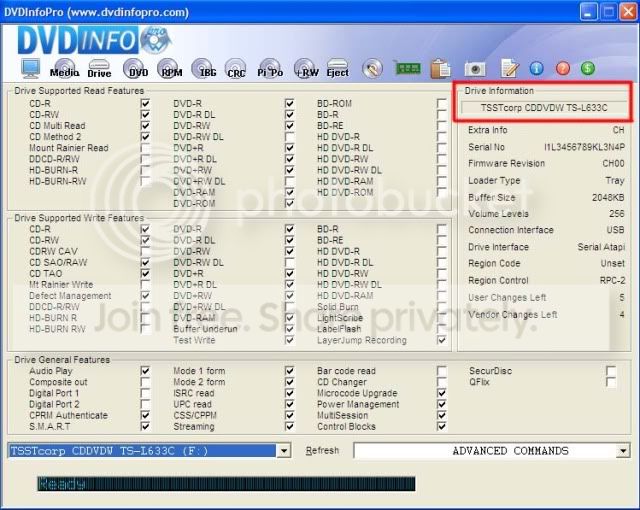Click the DVD disc toolbar icon
The image size is (640, 510).
(x=136, y=69)
